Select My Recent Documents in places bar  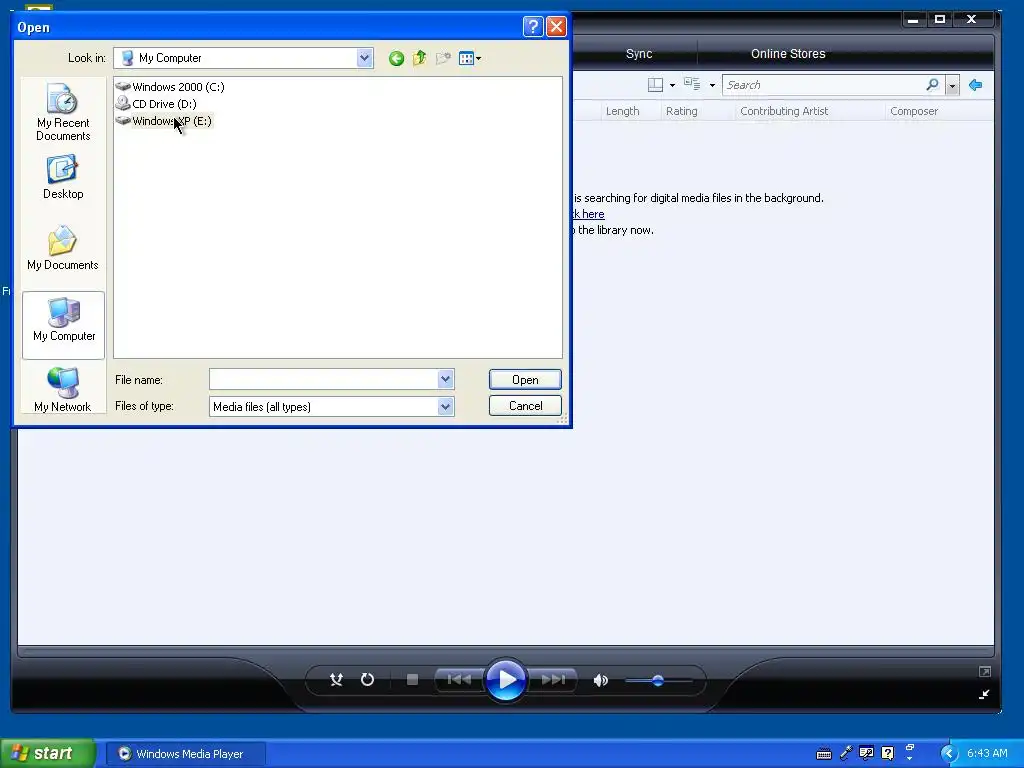point(63,112)
